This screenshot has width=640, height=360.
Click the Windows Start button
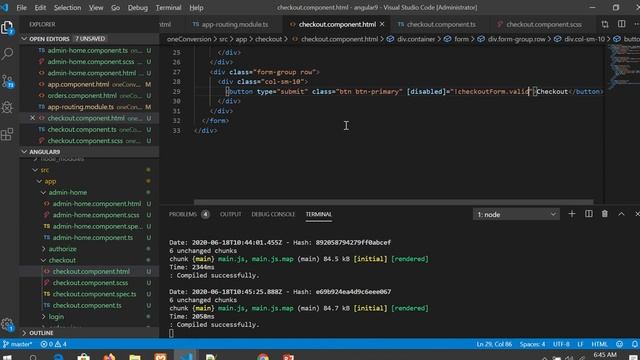(7, 357)
